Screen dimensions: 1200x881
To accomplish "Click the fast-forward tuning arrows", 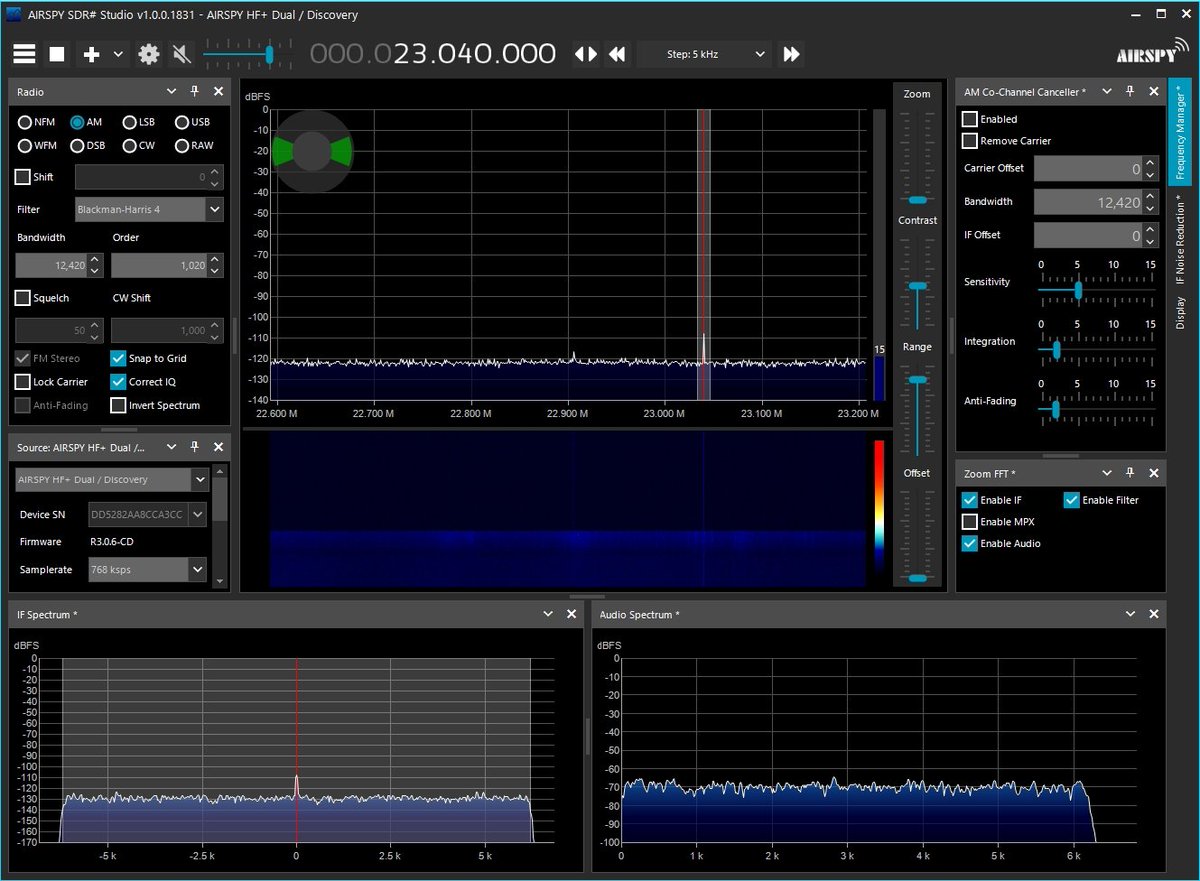I will [790, 54].
